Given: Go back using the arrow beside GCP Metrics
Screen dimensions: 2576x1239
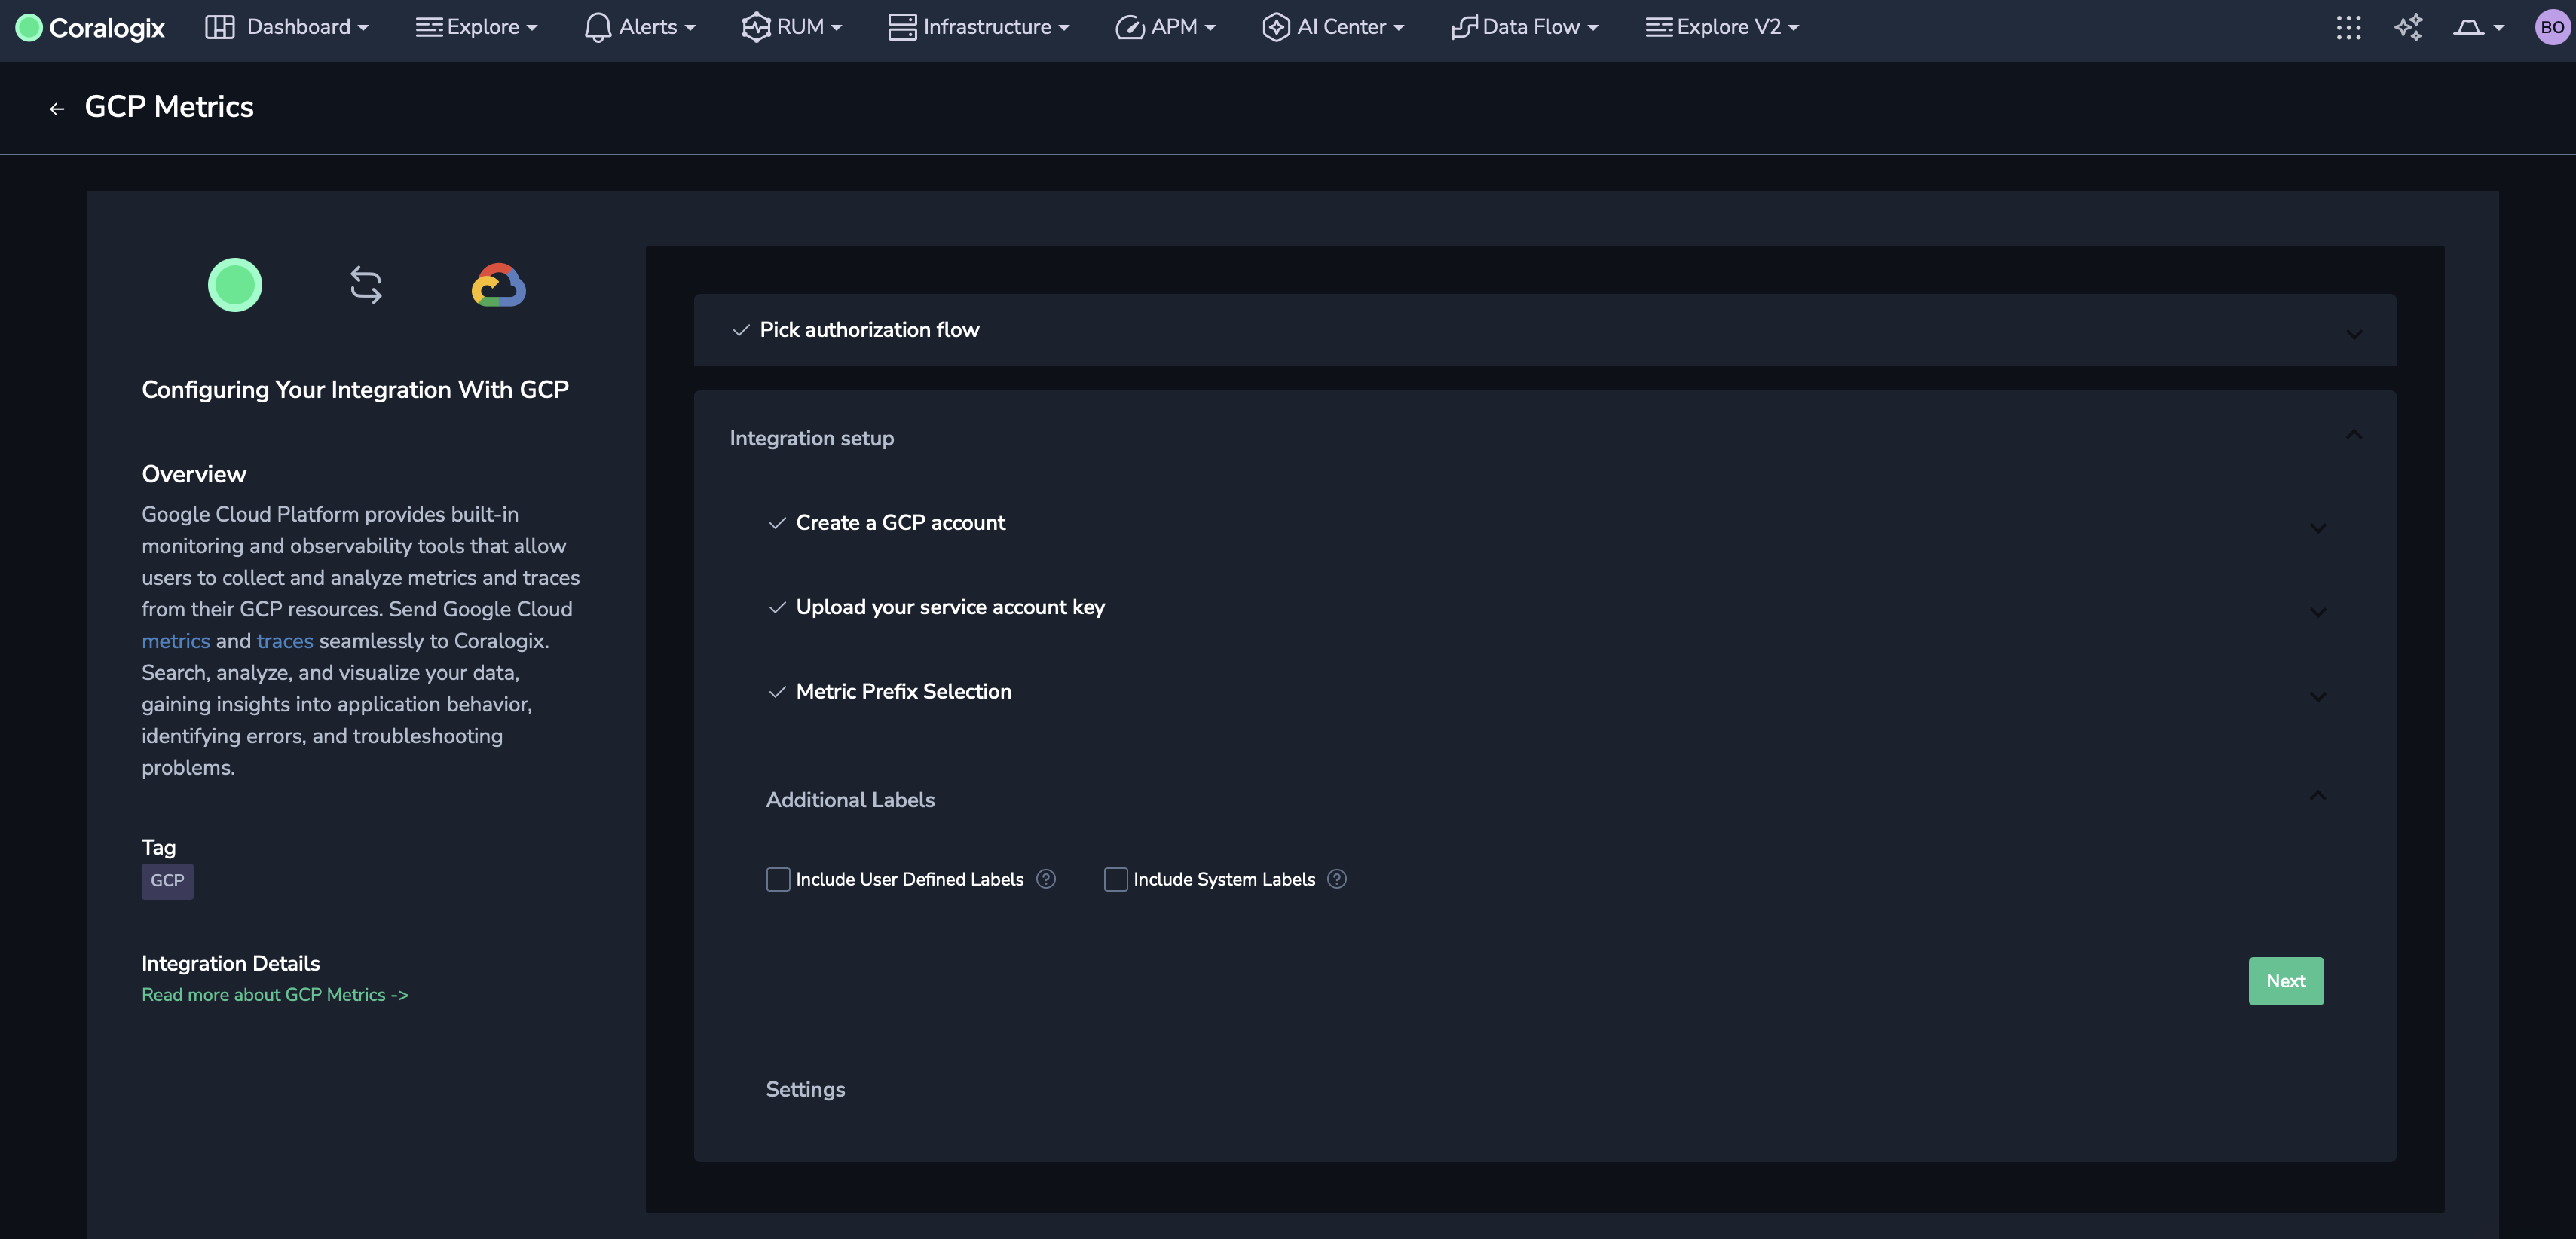Looking at the screenshot, I should click(57, 108).
